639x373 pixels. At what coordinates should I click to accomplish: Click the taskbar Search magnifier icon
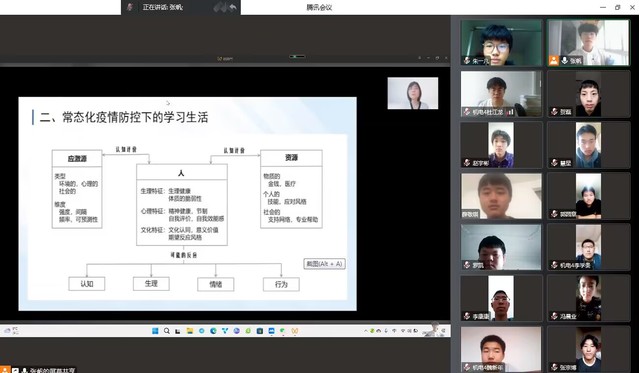pyautogui.click(x=167, y=331)
